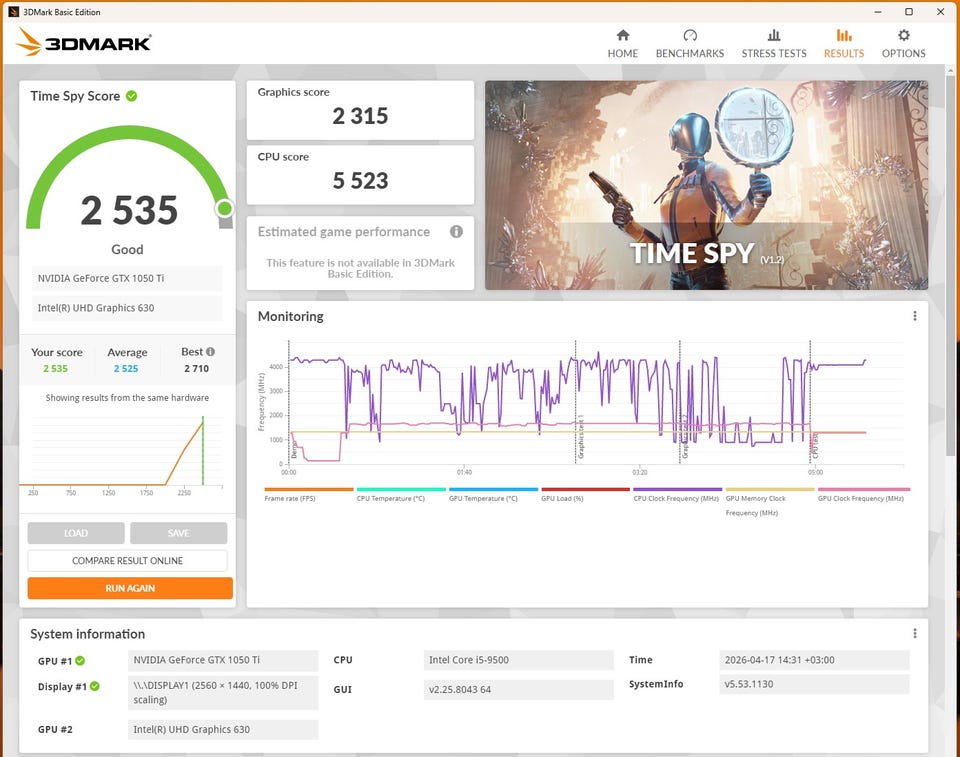Click the Intel Core i5-9500 CPU field
Image resolution: width=960 pixels, height=757 pixels.
tap(519, 660)
